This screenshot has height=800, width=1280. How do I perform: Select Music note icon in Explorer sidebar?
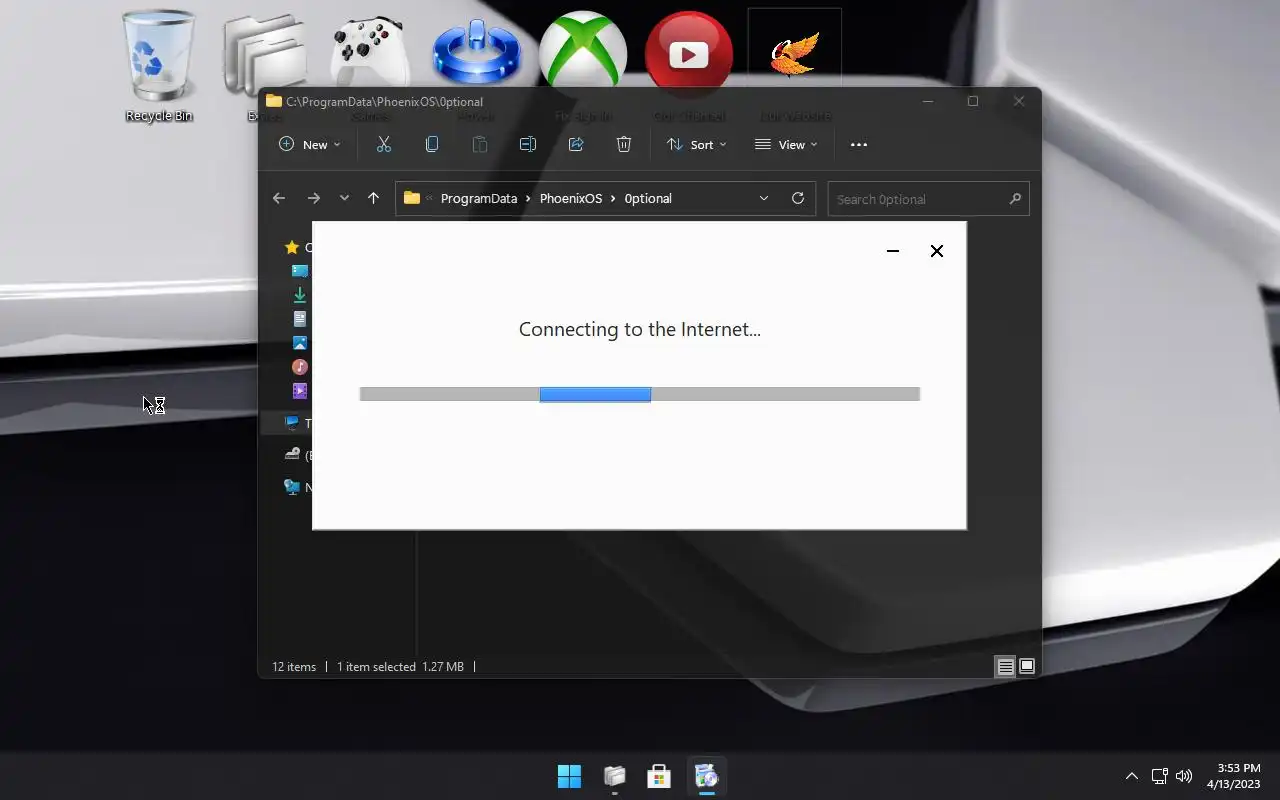pyautogui.click(x=299, y=367)
